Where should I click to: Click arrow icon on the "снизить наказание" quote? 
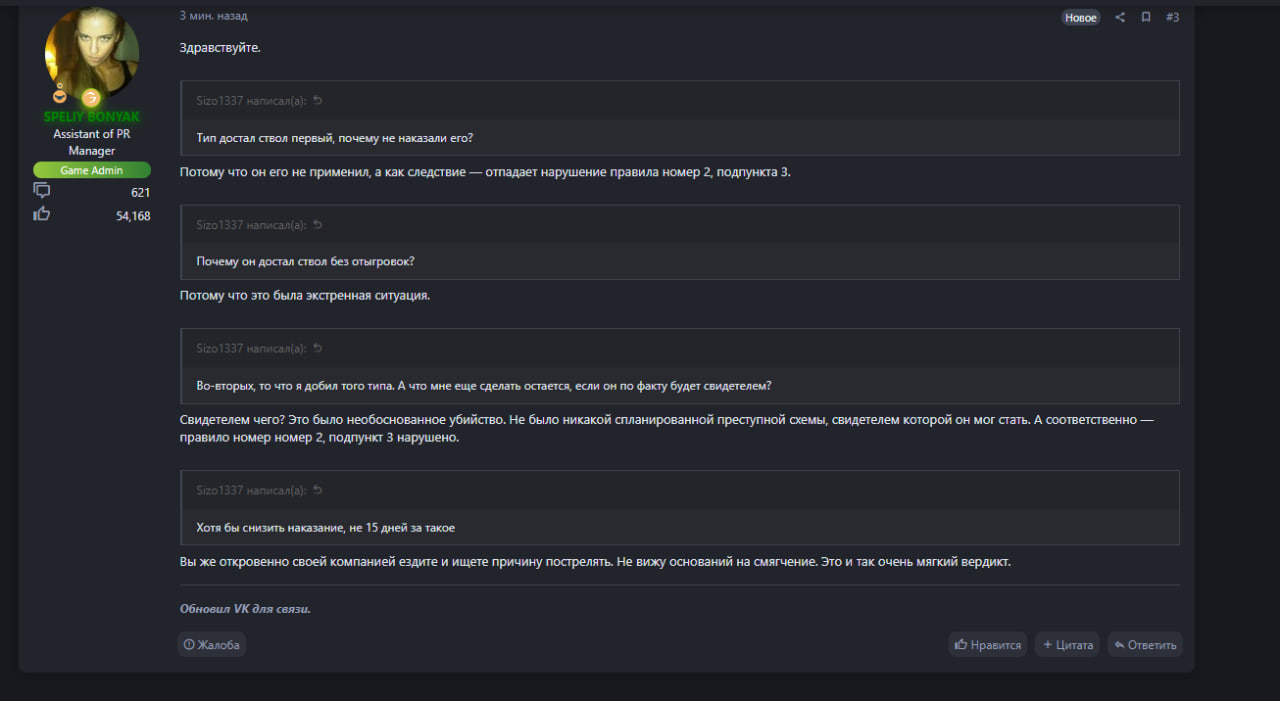pyautogui.click(x=318, y=490)
